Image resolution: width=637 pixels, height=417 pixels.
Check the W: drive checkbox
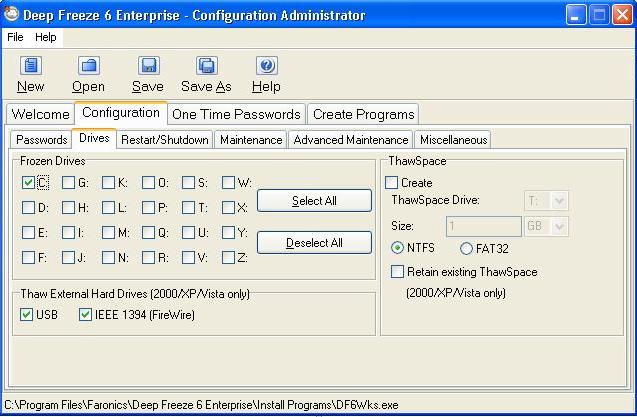(228, 183)
